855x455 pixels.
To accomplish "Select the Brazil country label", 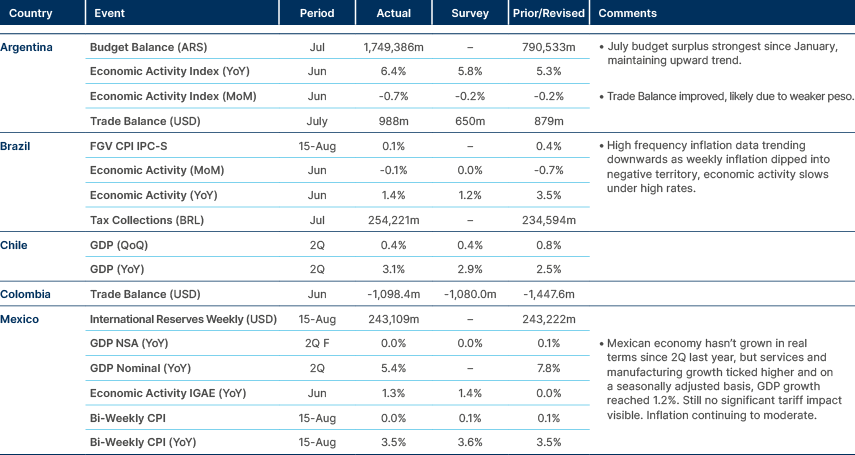I will point(15,146).
